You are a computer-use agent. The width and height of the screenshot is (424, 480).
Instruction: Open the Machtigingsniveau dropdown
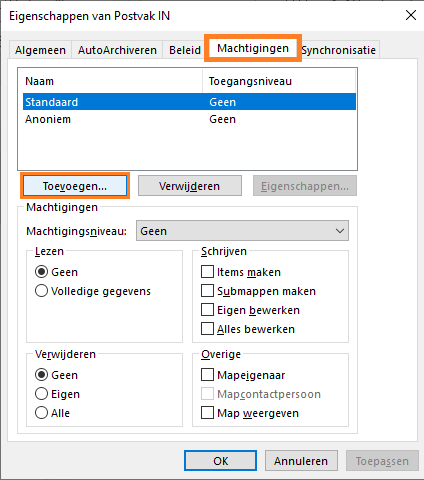tap(242, 231)
